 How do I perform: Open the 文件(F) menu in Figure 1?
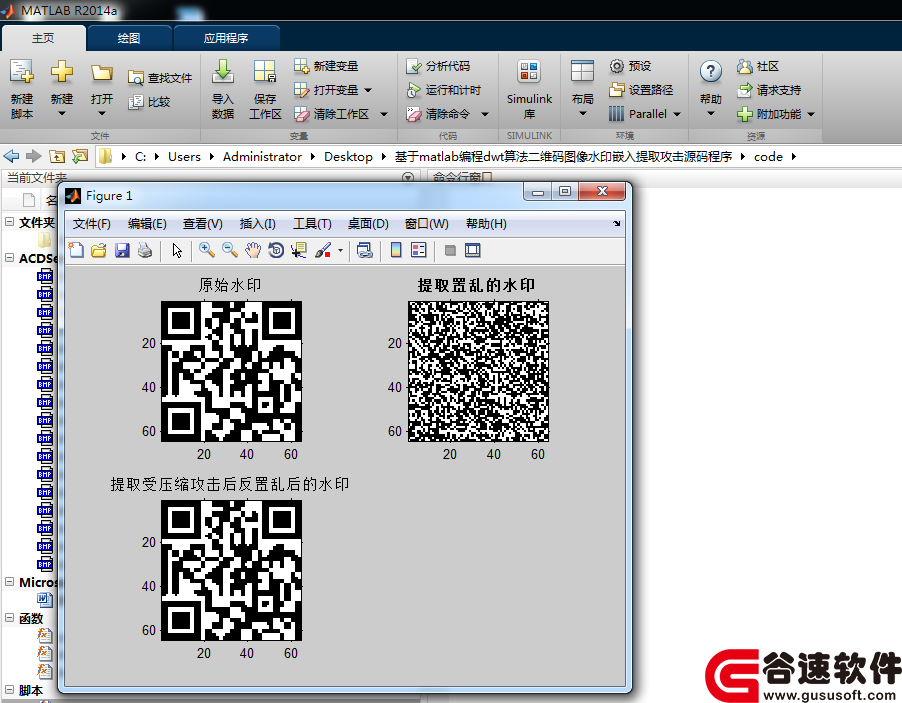91,224
